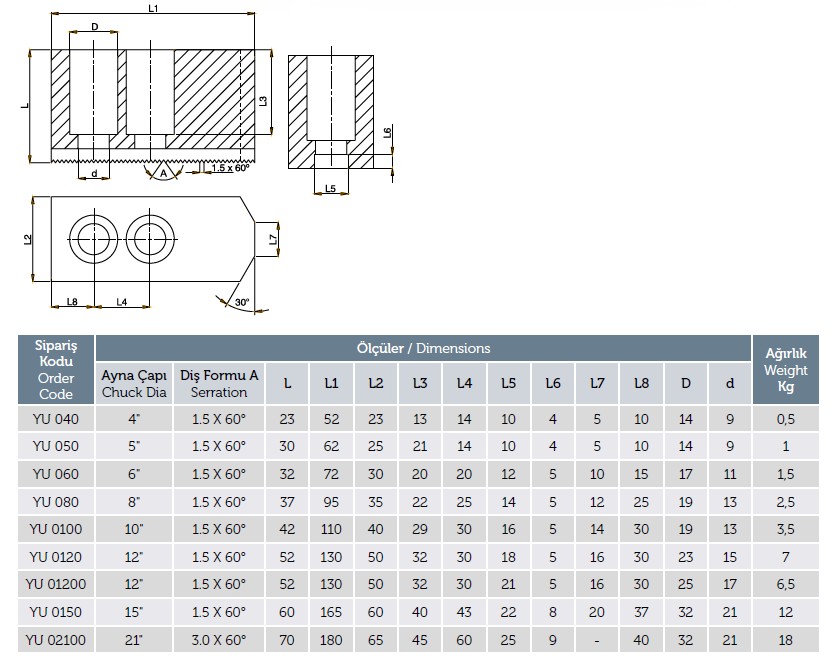The height and width of the screenshot is (662, 833).
Task: Select the 1.5 x 60° annotation in drawing
Action: (230, 167)
